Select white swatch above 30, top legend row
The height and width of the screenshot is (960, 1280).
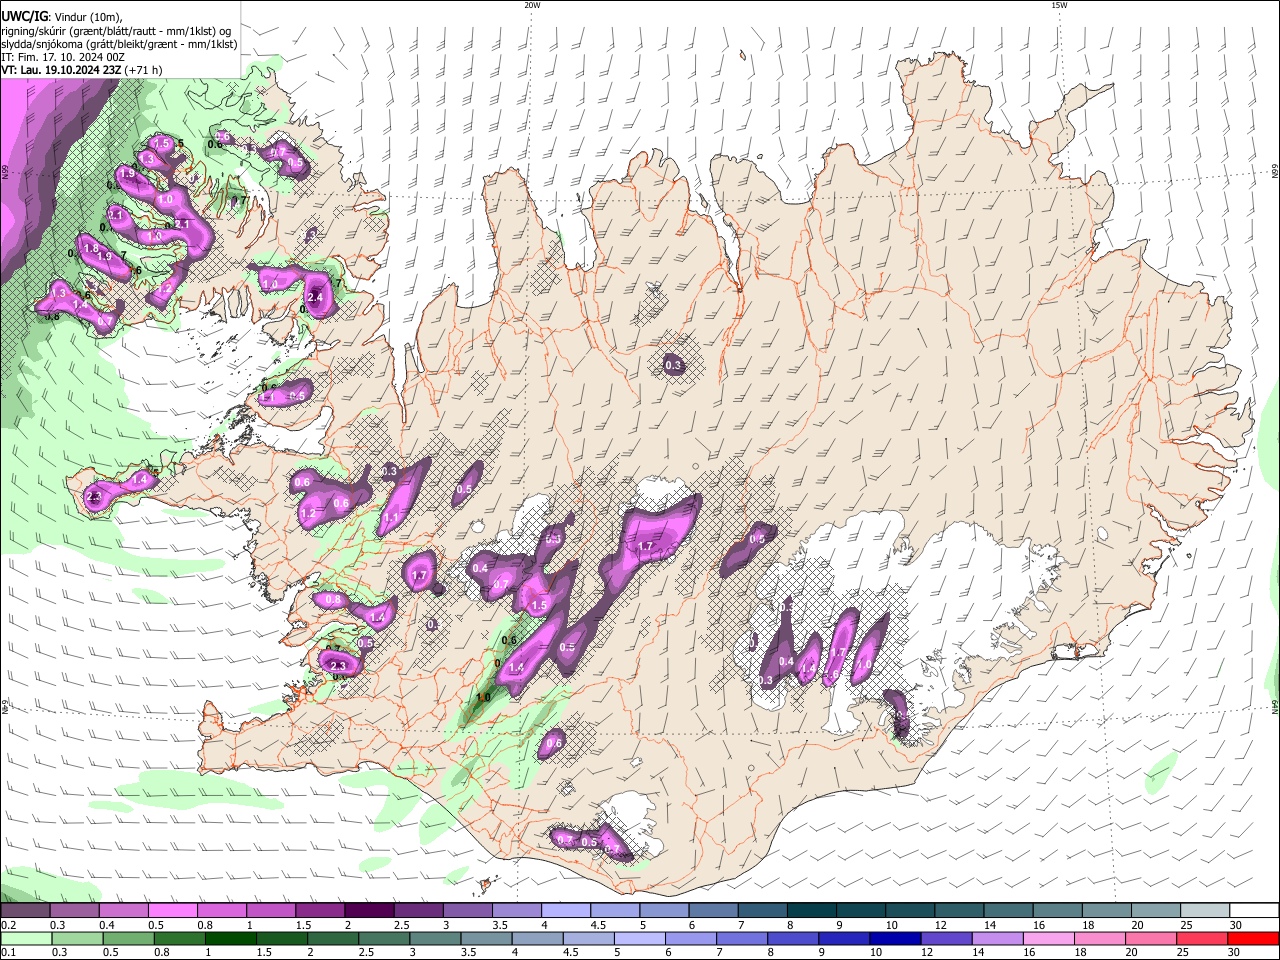[1254, 911]
